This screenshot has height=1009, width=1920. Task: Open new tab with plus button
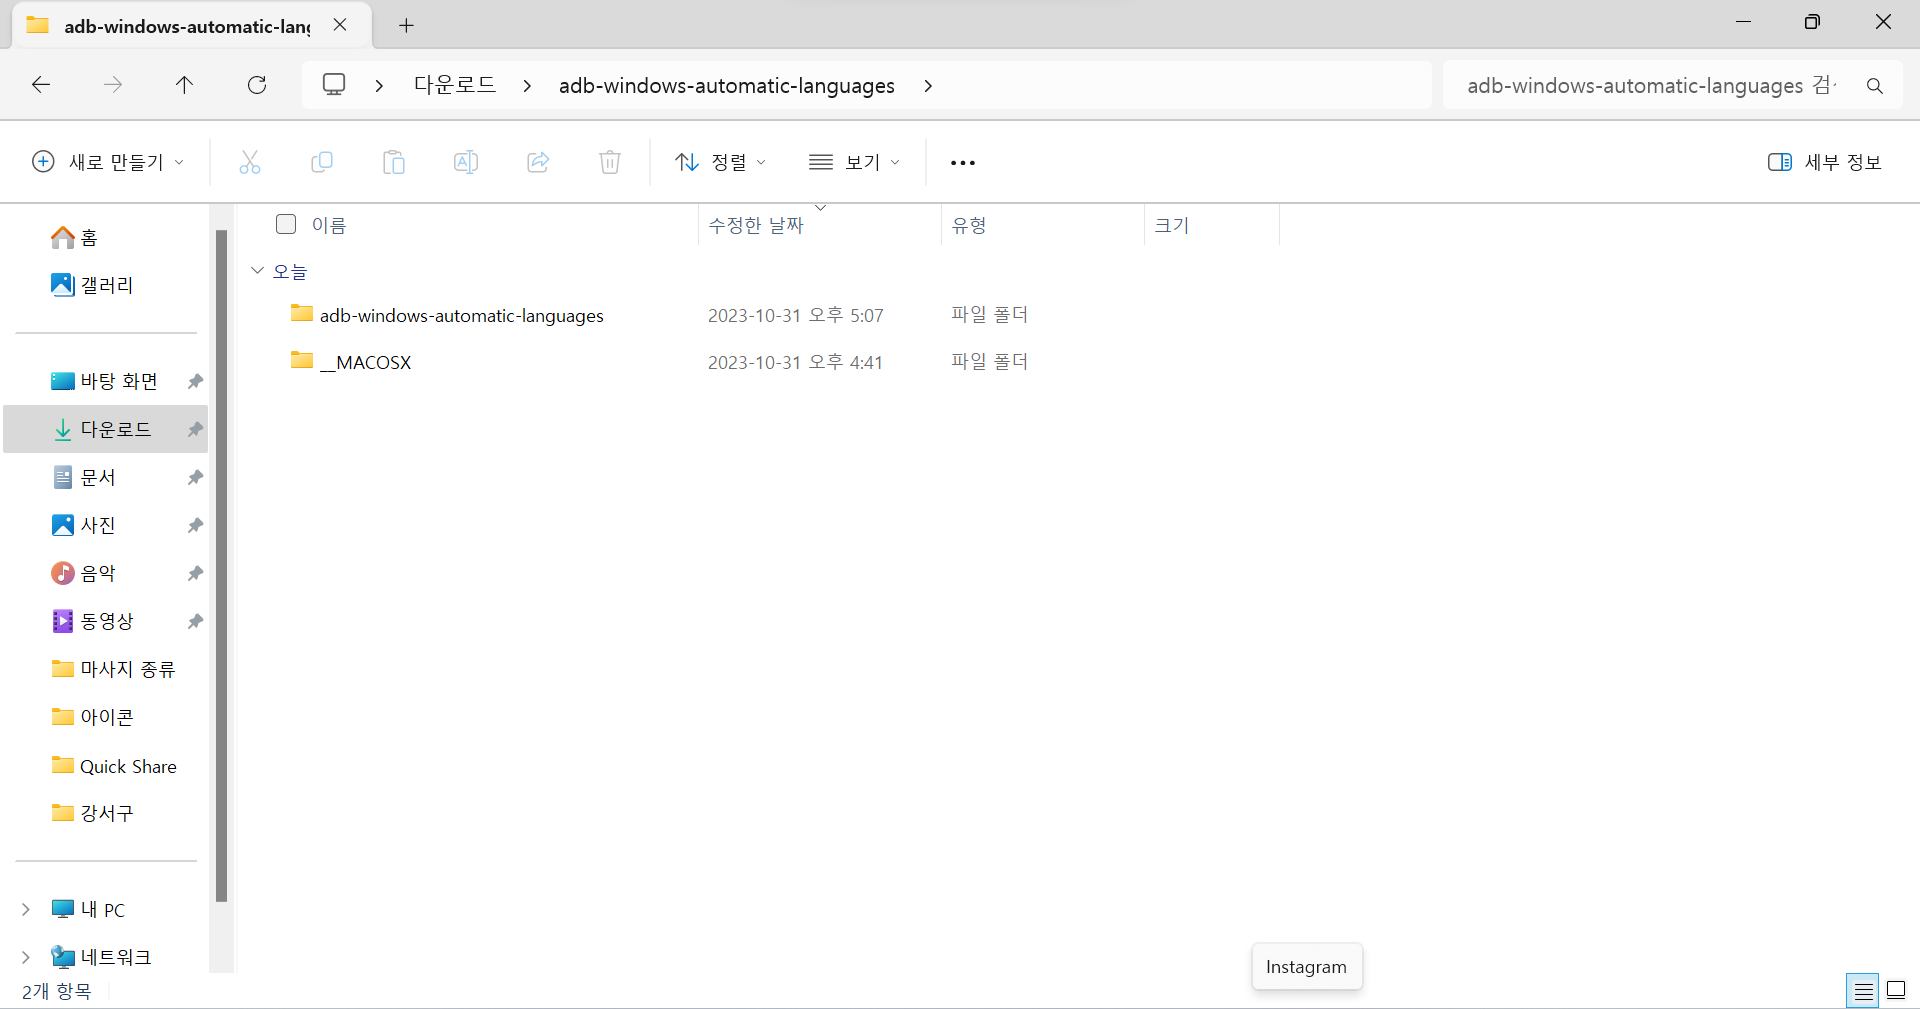[406, 26]
